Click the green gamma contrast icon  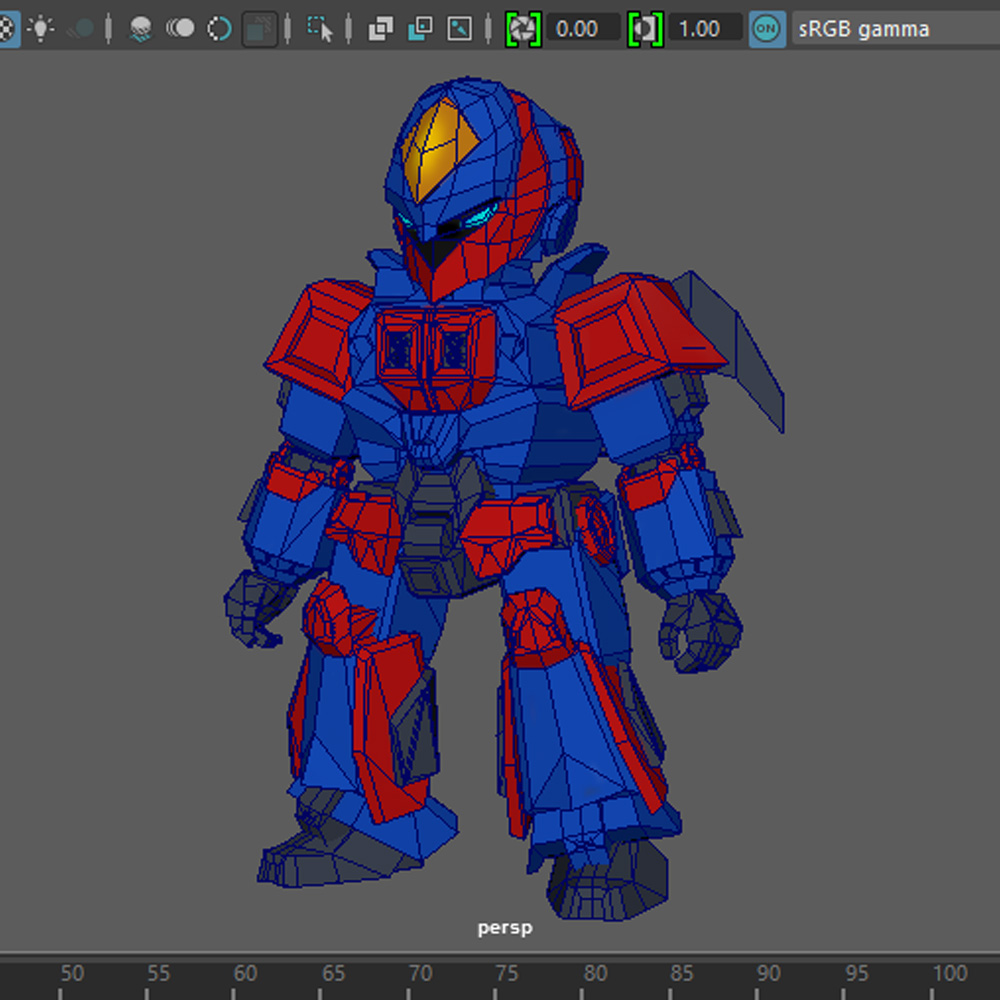coord(646,29)
